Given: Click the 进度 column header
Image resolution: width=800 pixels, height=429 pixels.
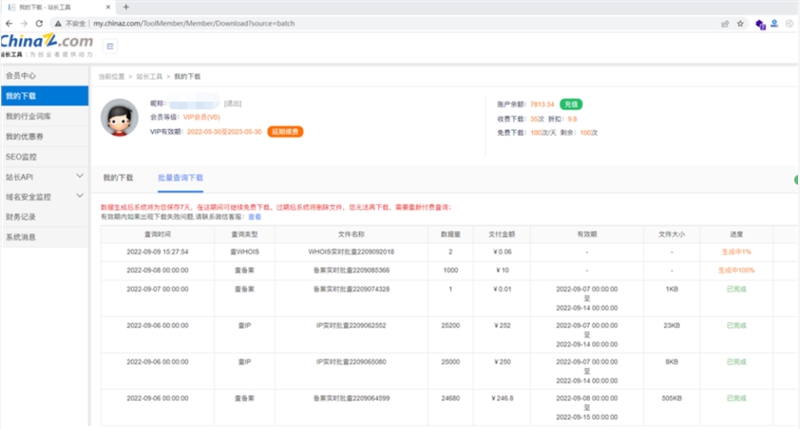Looking at the screenshot, I should coord(736,234).
